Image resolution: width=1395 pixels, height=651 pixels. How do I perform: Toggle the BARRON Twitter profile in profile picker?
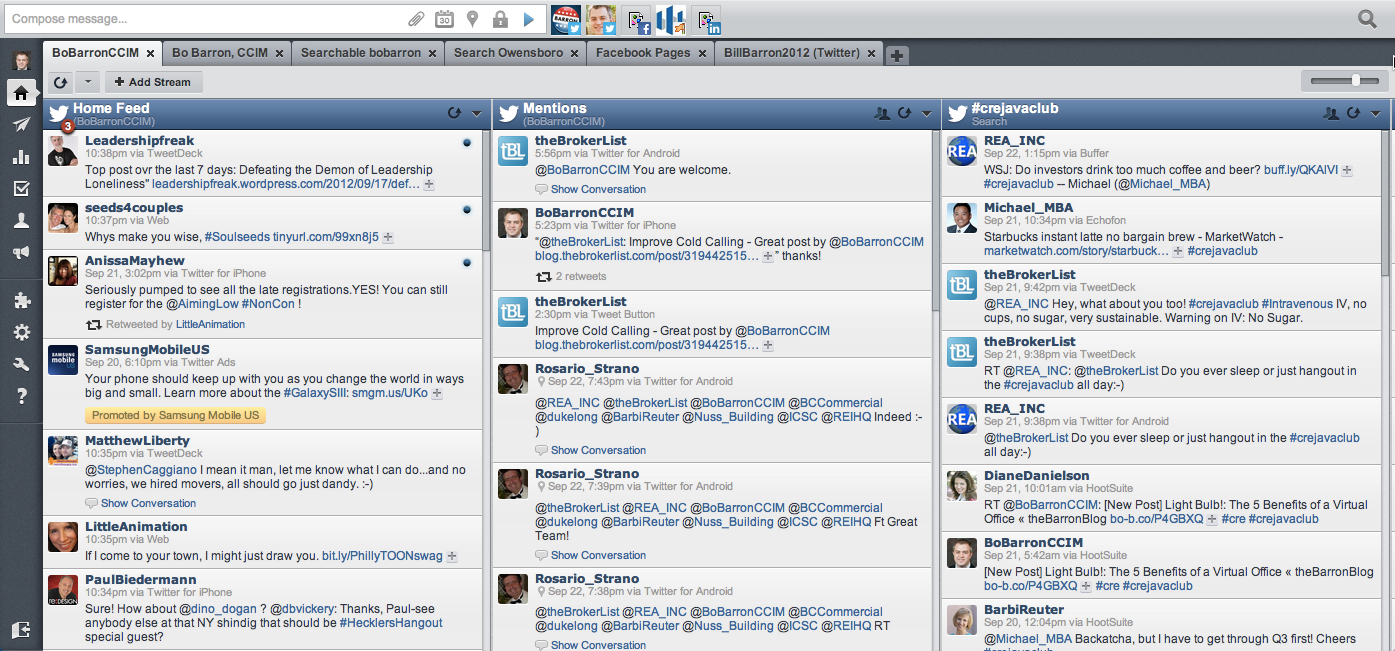pyautogui.click(x=565, y=19)
